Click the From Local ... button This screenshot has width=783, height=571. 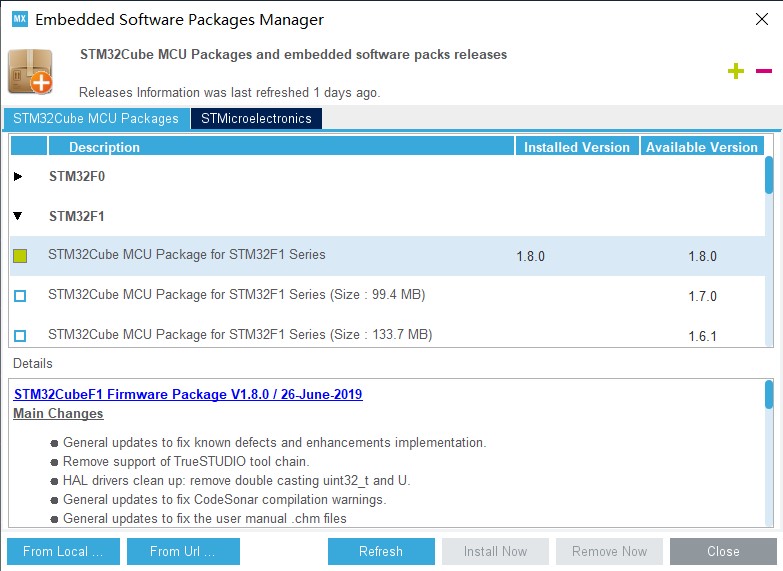(x=63, y=551)
